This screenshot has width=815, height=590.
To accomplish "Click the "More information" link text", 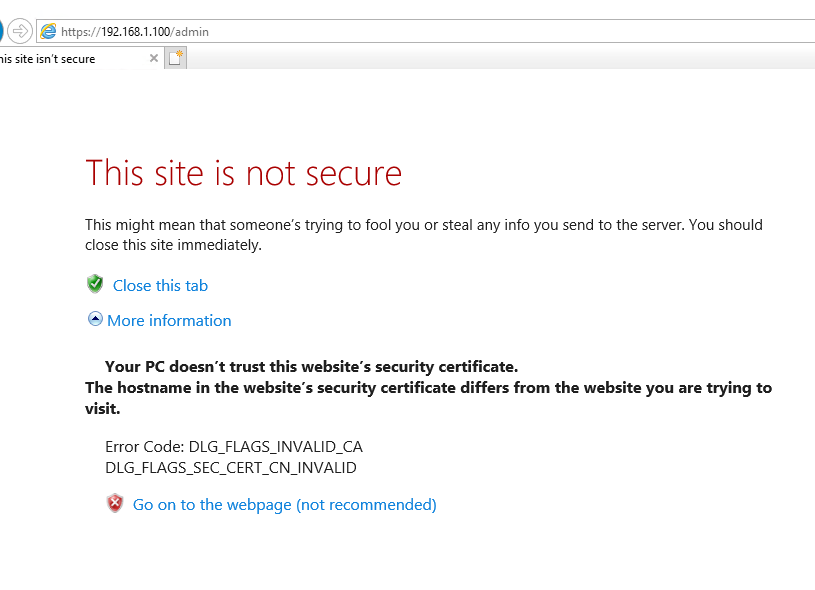I will tap(169, 321).
